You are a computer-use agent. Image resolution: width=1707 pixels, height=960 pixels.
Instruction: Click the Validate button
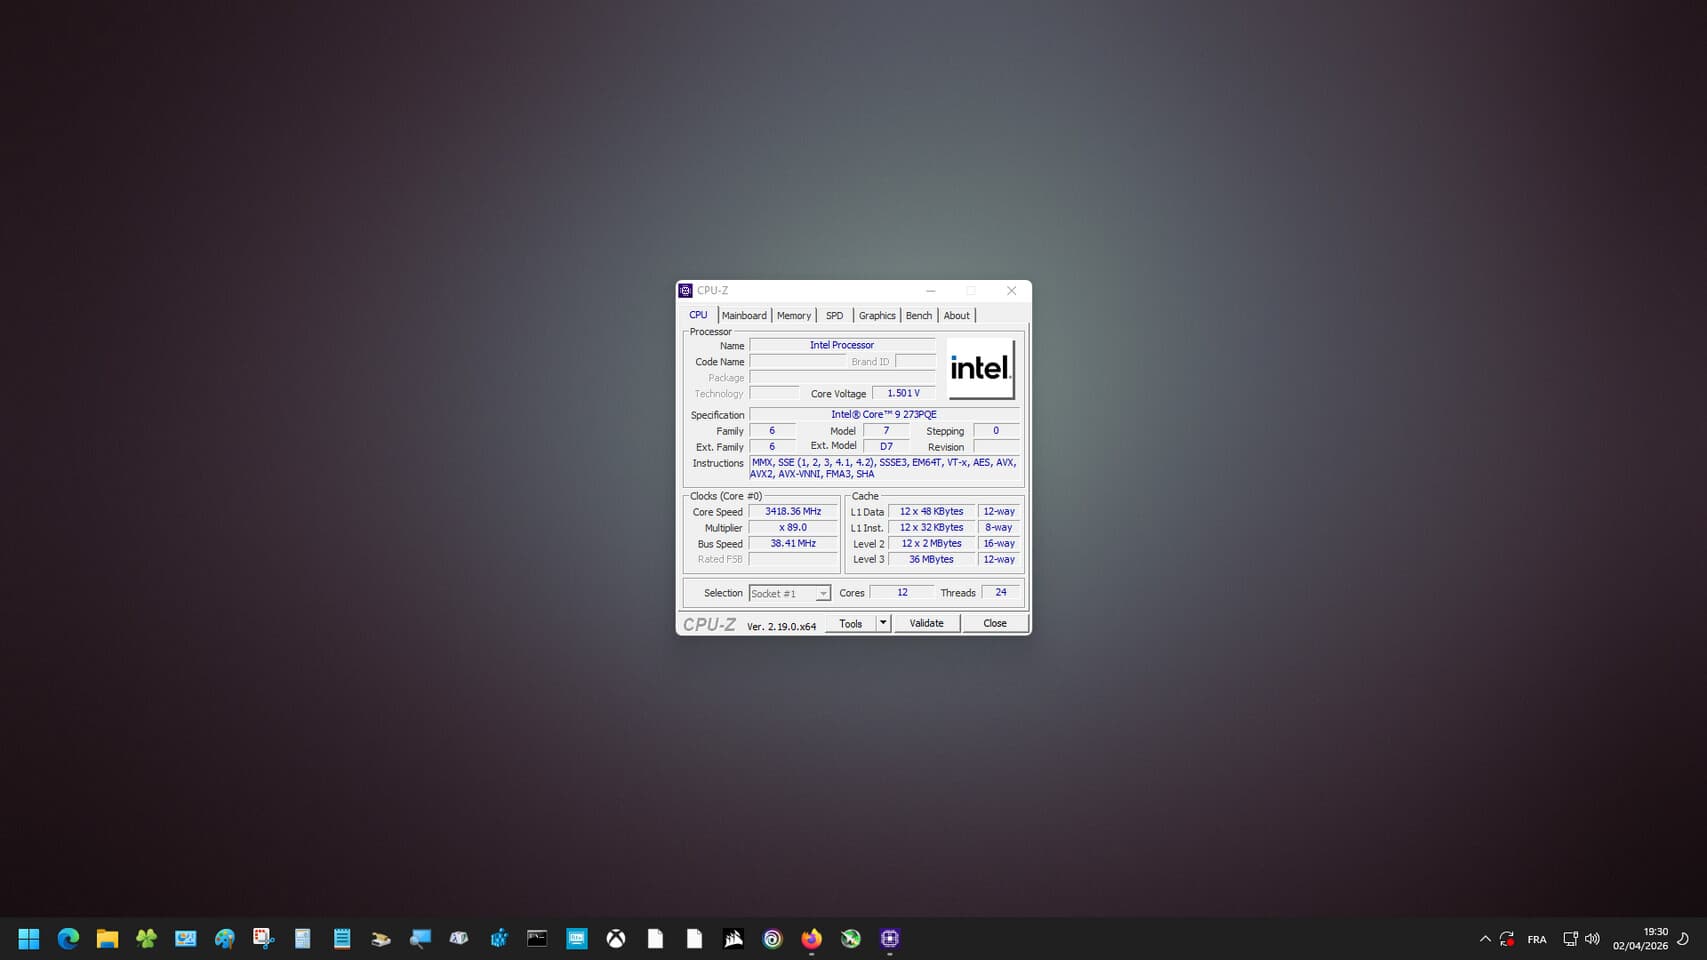click(926, 623)
